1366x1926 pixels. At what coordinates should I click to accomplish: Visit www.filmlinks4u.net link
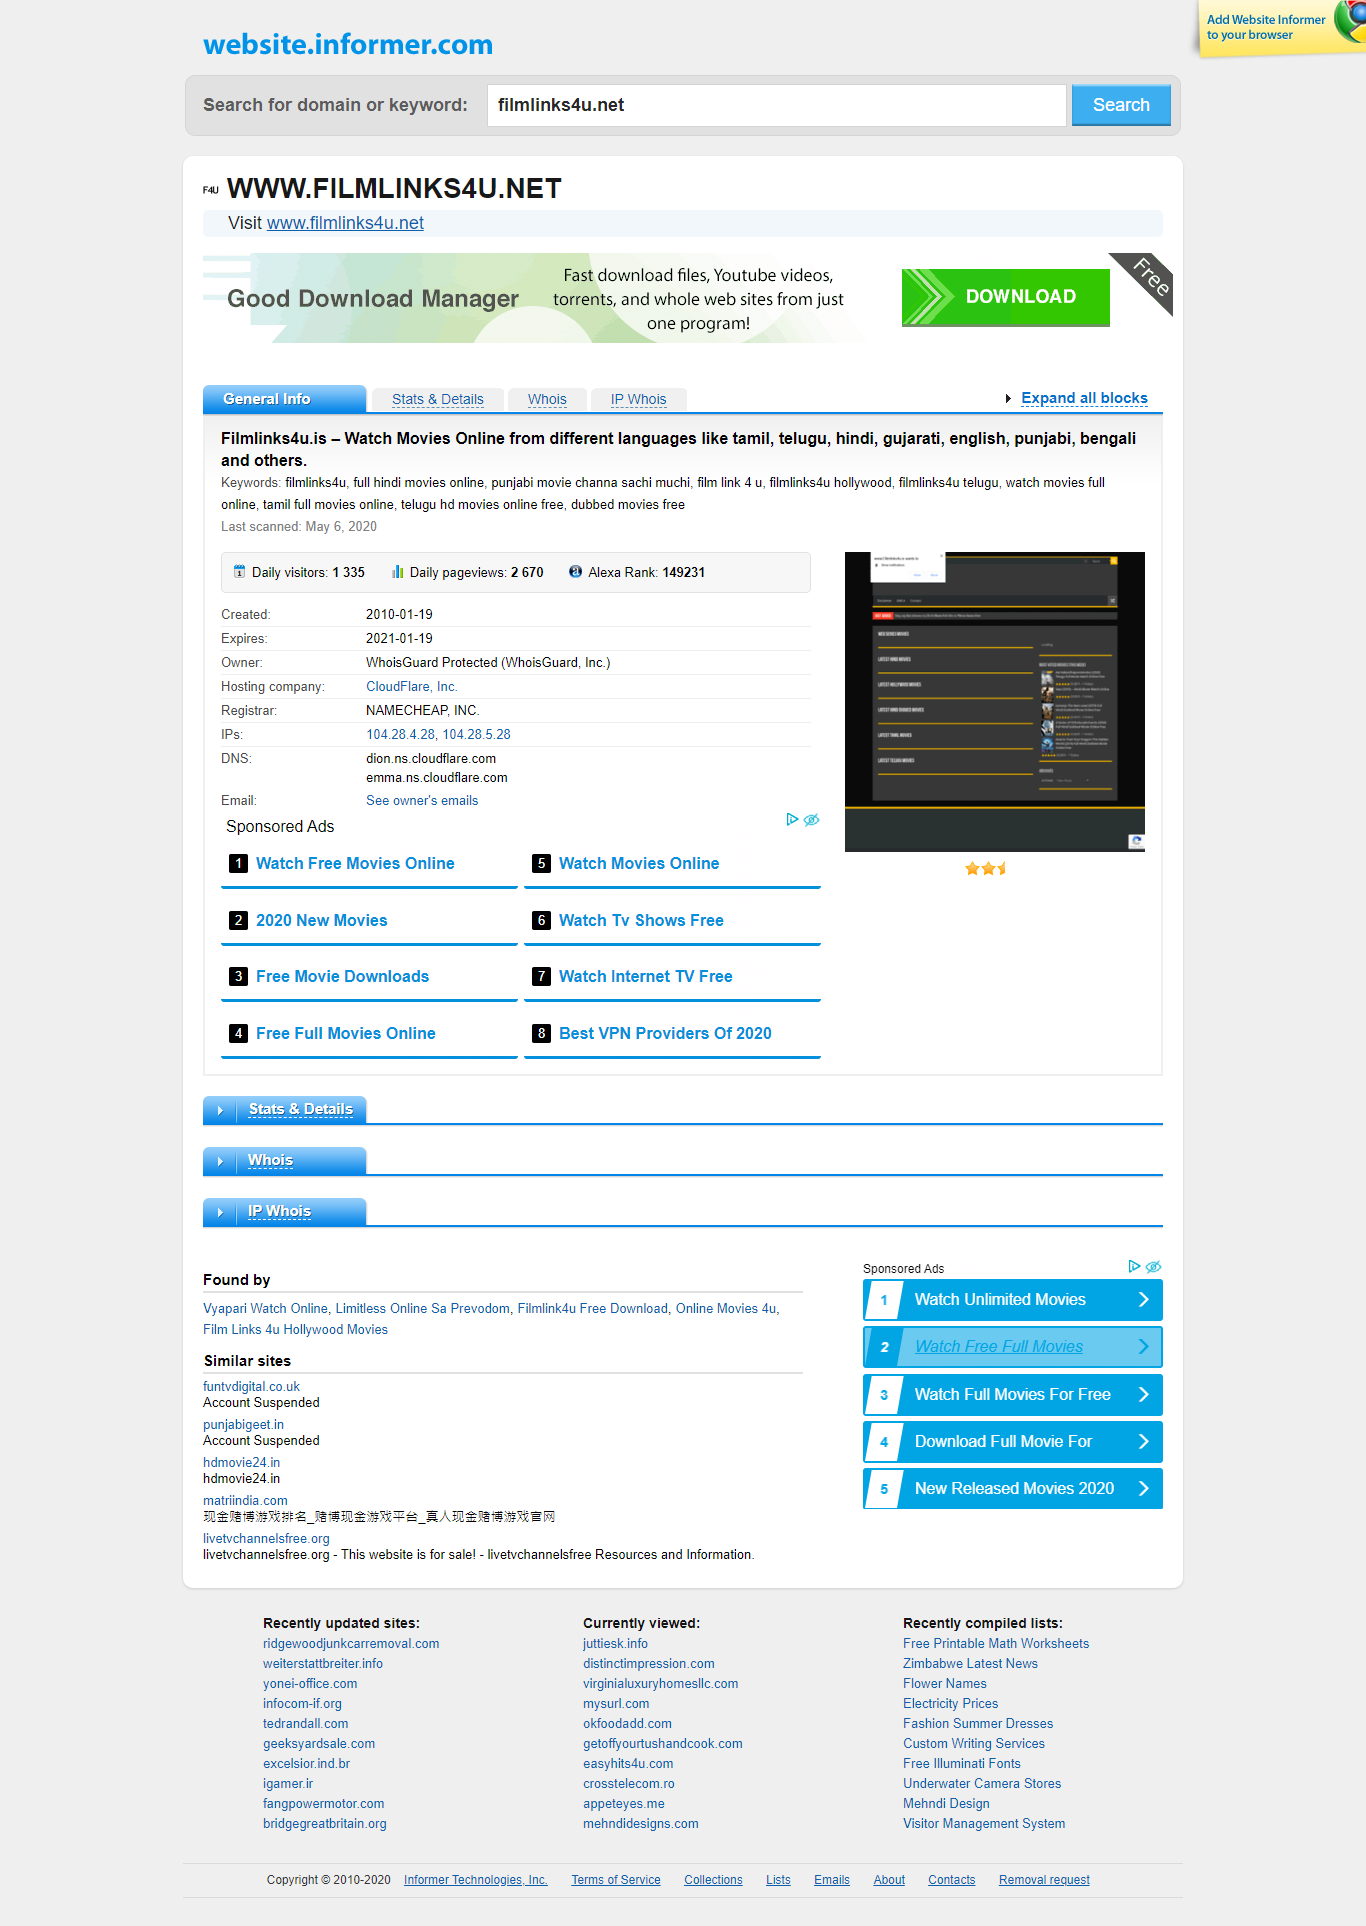coord(345,223)
